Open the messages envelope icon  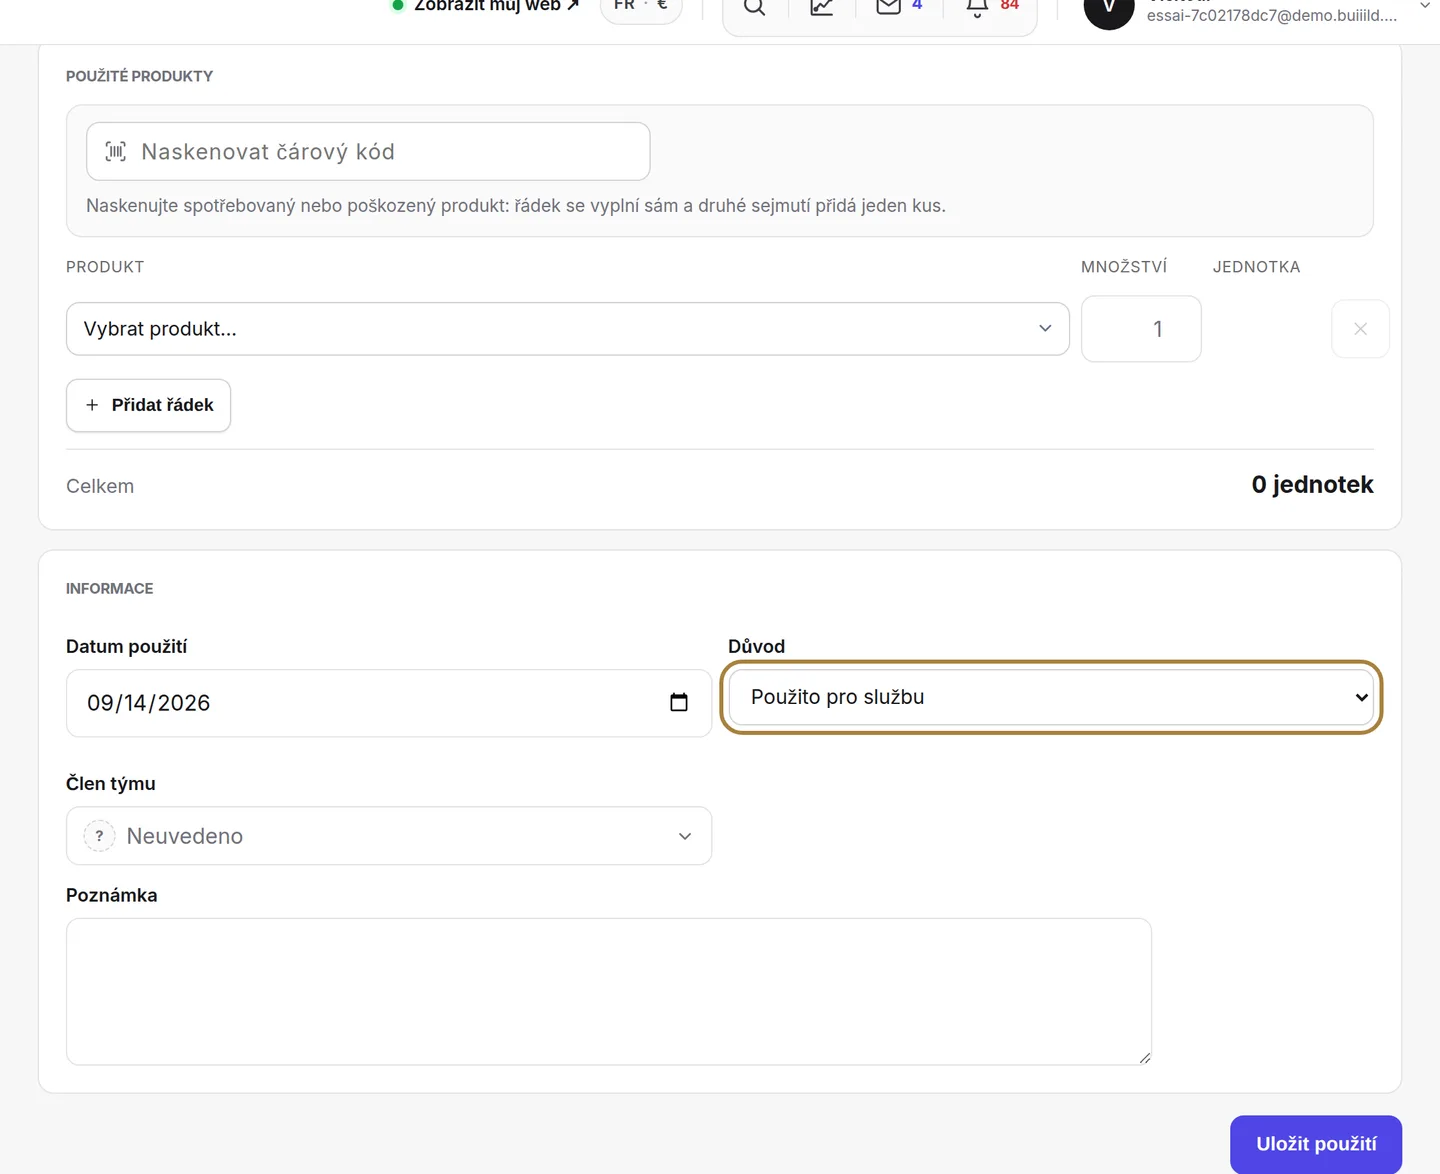click(x=889, y=6)
